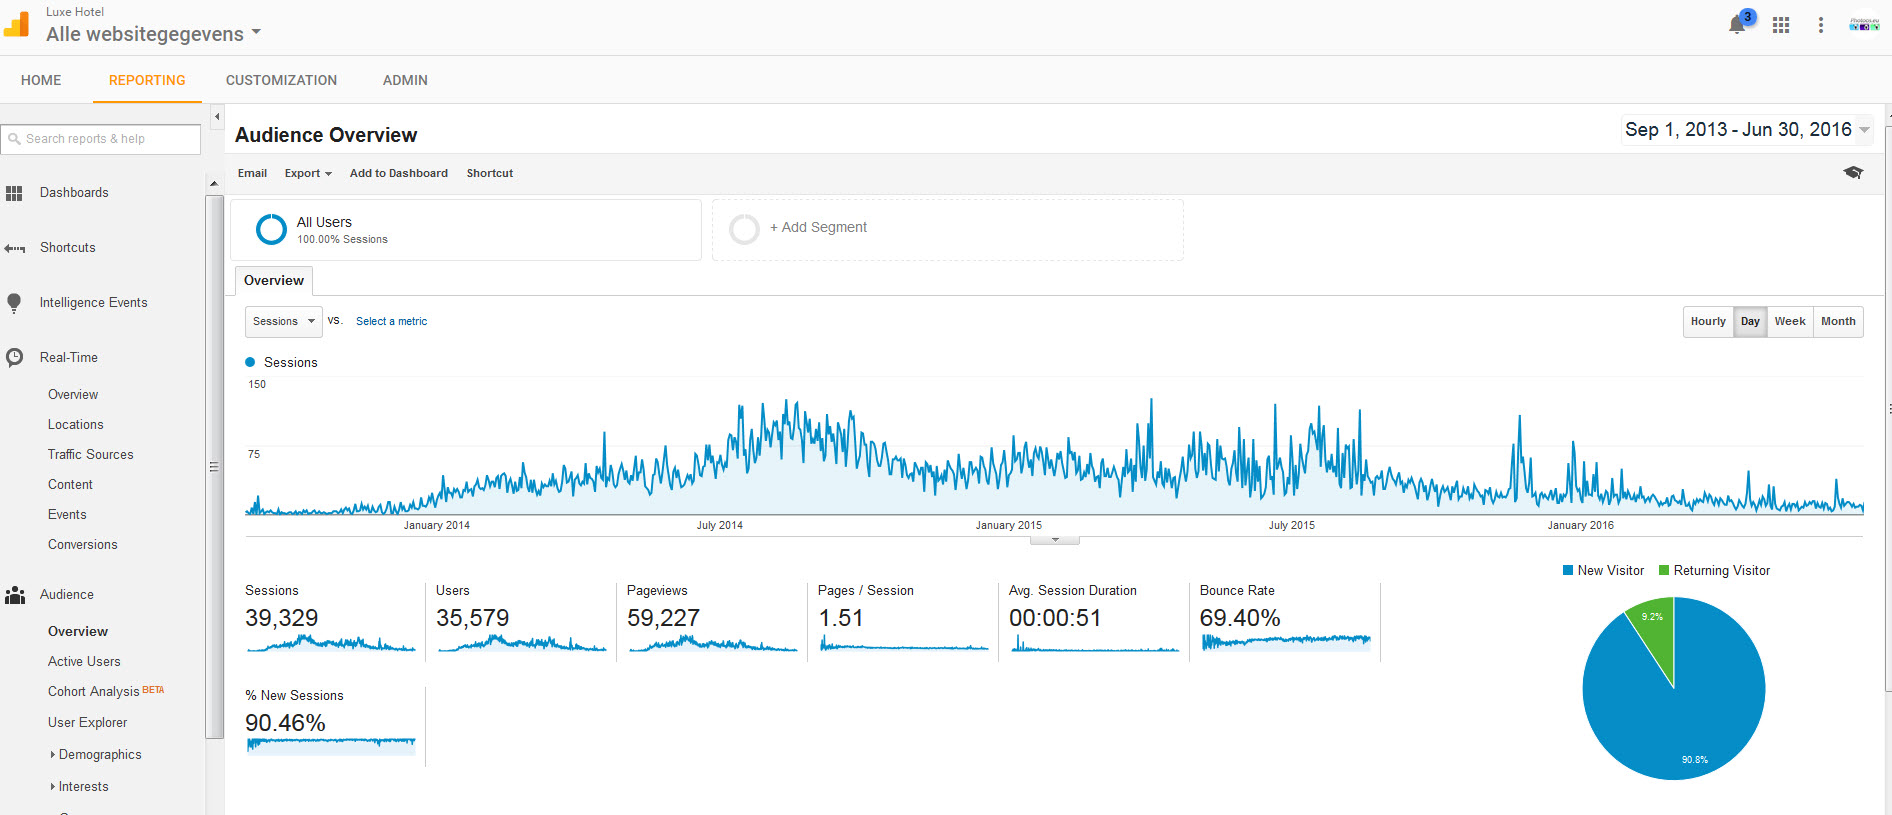
Task: Click Add to Dashboard
Action: tap(399, 173)
